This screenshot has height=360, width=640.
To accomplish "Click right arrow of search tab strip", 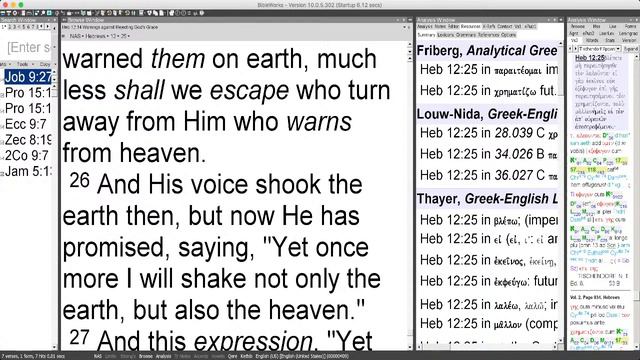I will click(x=48, y=27).
